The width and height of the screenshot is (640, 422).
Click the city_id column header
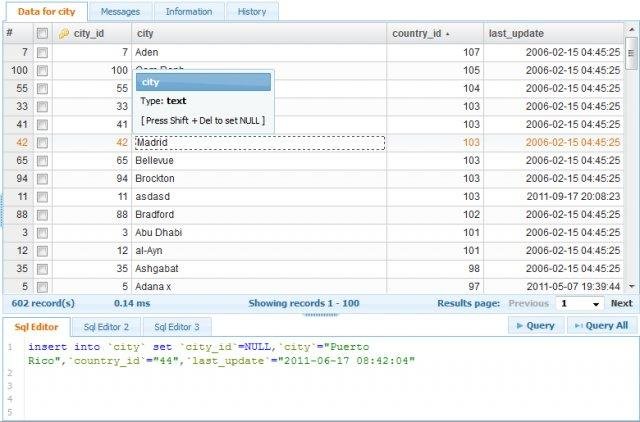(x=92, y=33)
